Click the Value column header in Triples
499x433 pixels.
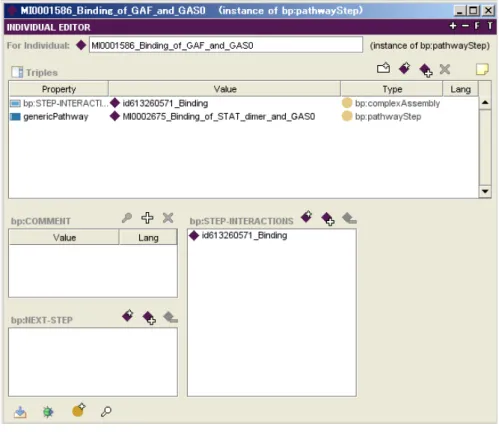click(225, 89)
